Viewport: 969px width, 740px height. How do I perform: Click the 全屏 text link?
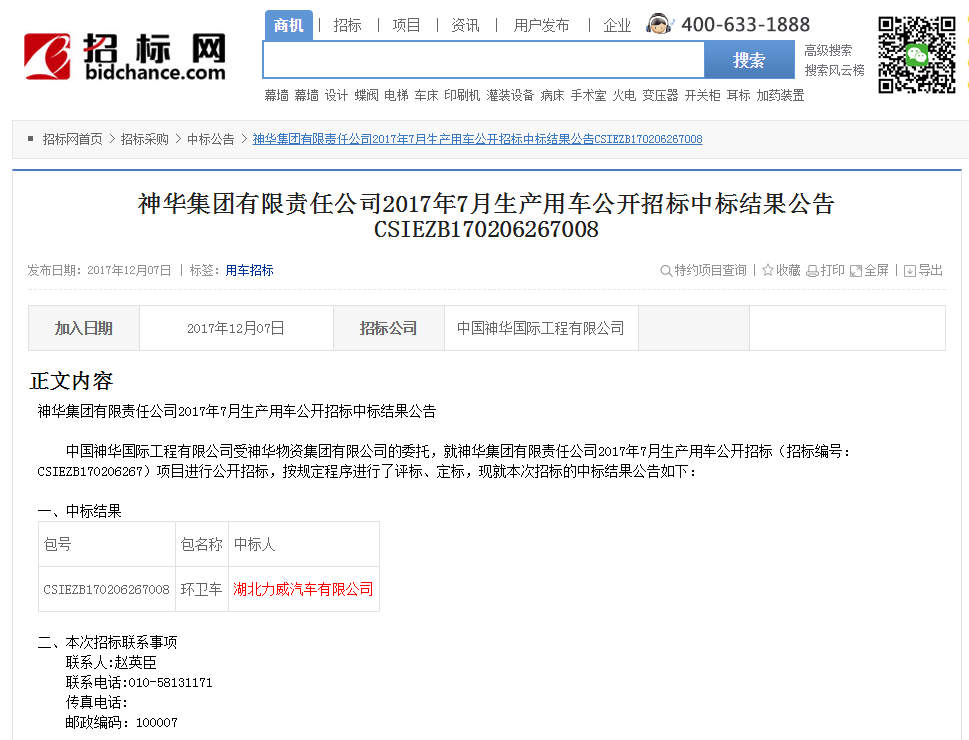click(876, 270)
